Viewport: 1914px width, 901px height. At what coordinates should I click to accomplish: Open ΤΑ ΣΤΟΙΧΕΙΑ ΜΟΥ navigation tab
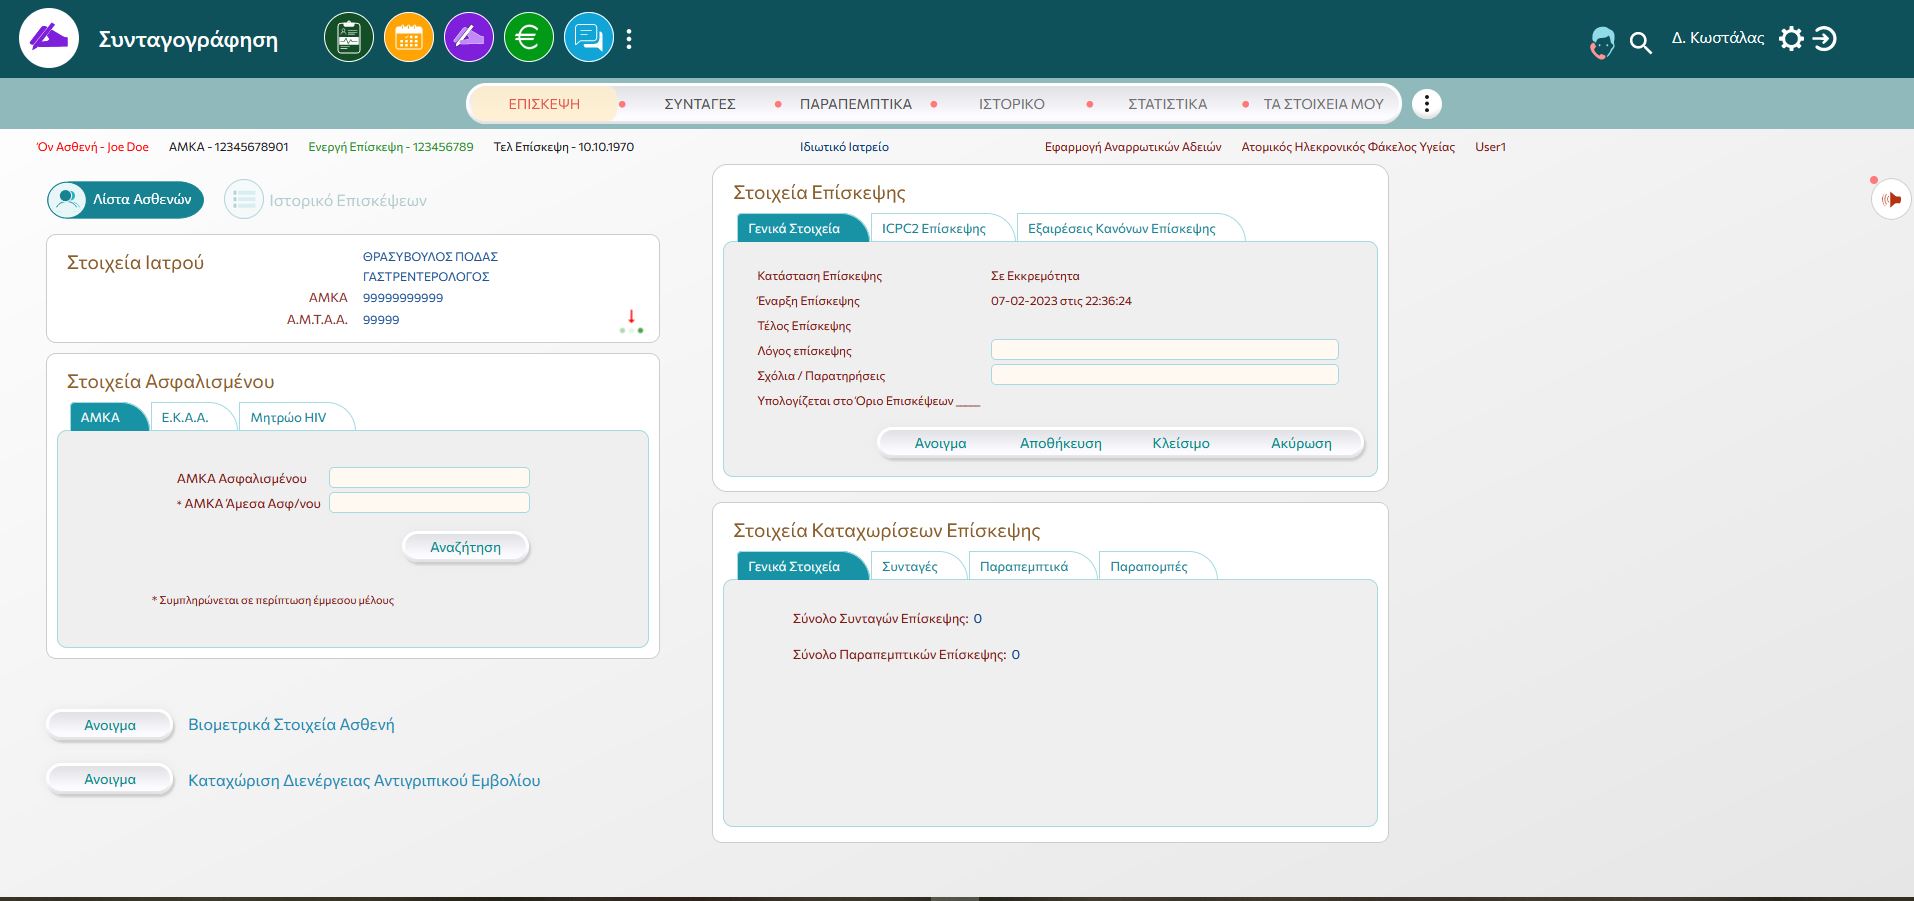coord(1324,104)
